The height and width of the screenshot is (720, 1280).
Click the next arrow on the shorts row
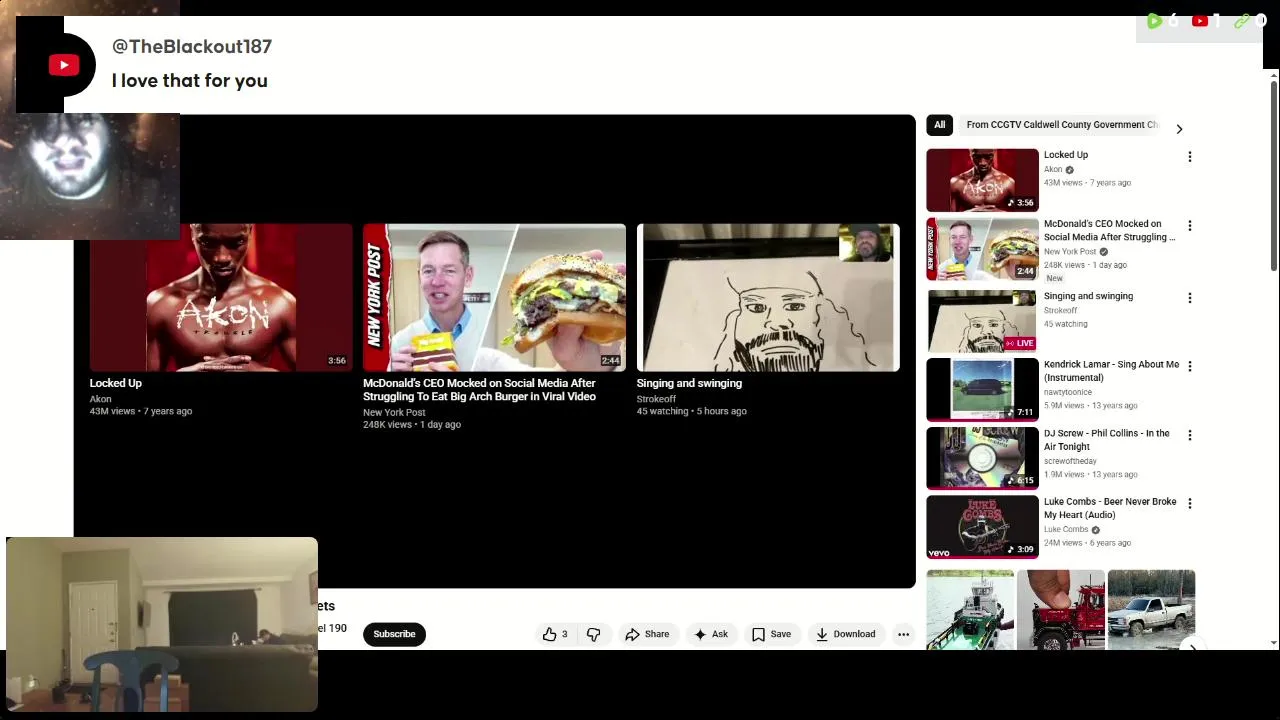tap(1192, 647)
